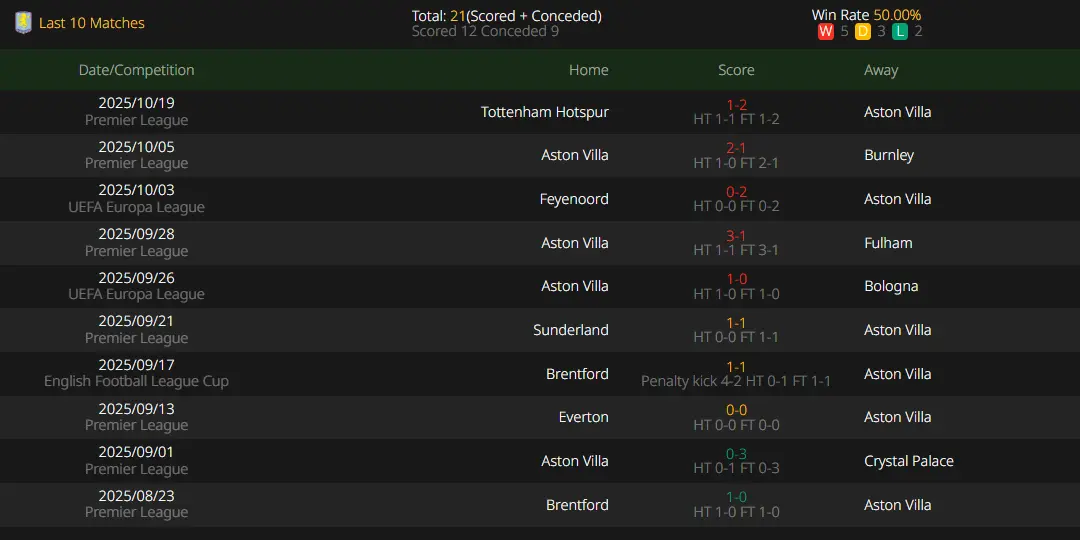
Task: Click the red W wins badge
Action: [x=825, y=32]
